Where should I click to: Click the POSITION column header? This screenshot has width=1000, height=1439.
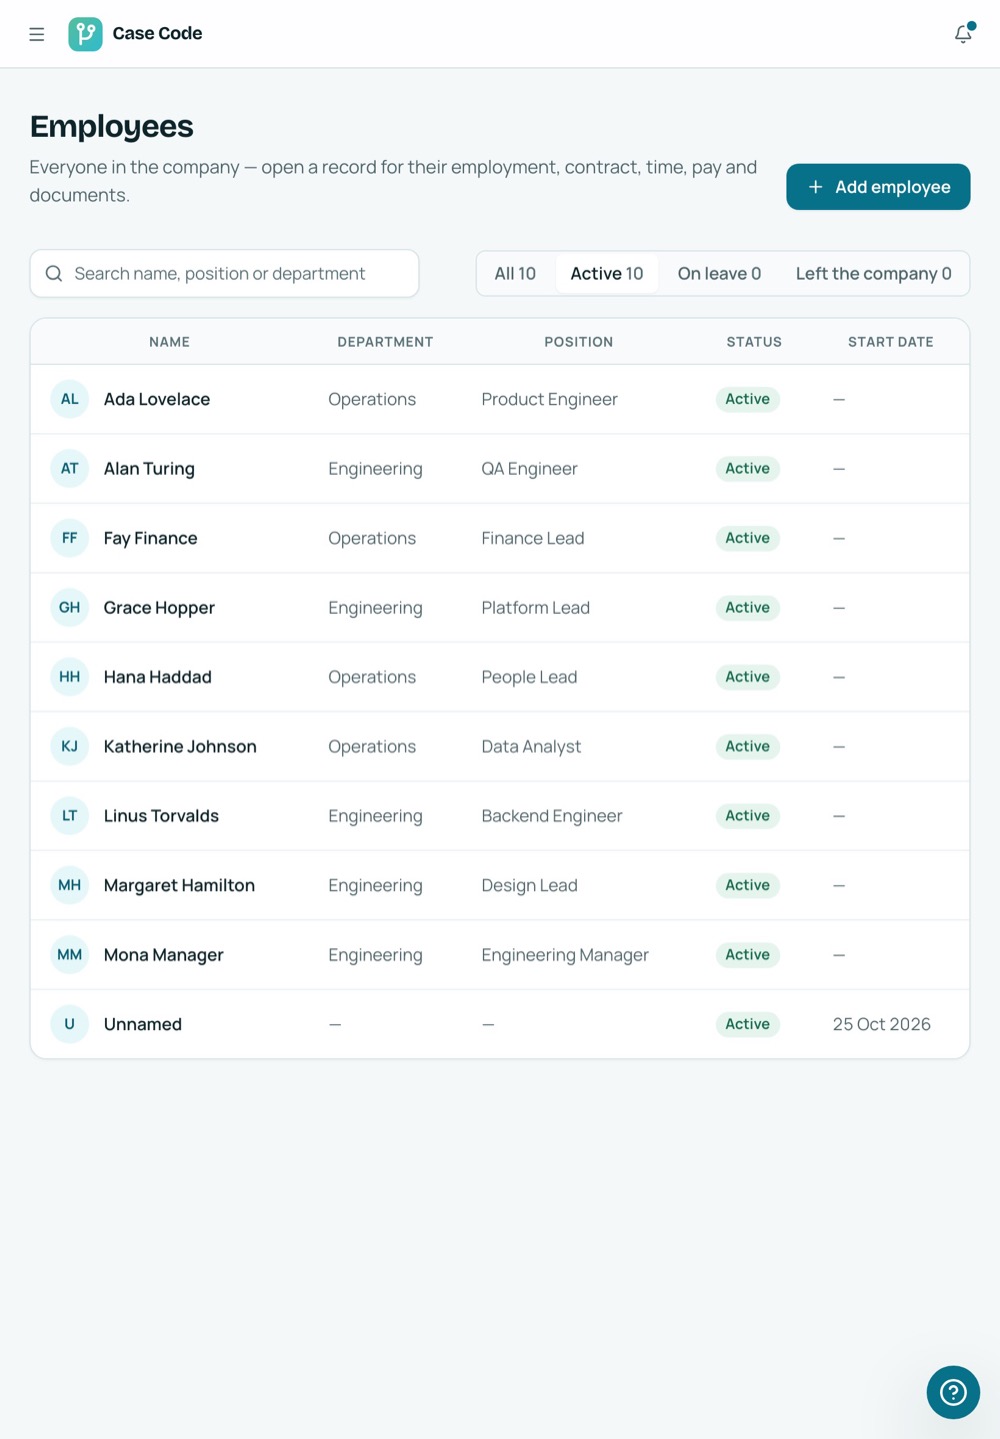point(579,342)
